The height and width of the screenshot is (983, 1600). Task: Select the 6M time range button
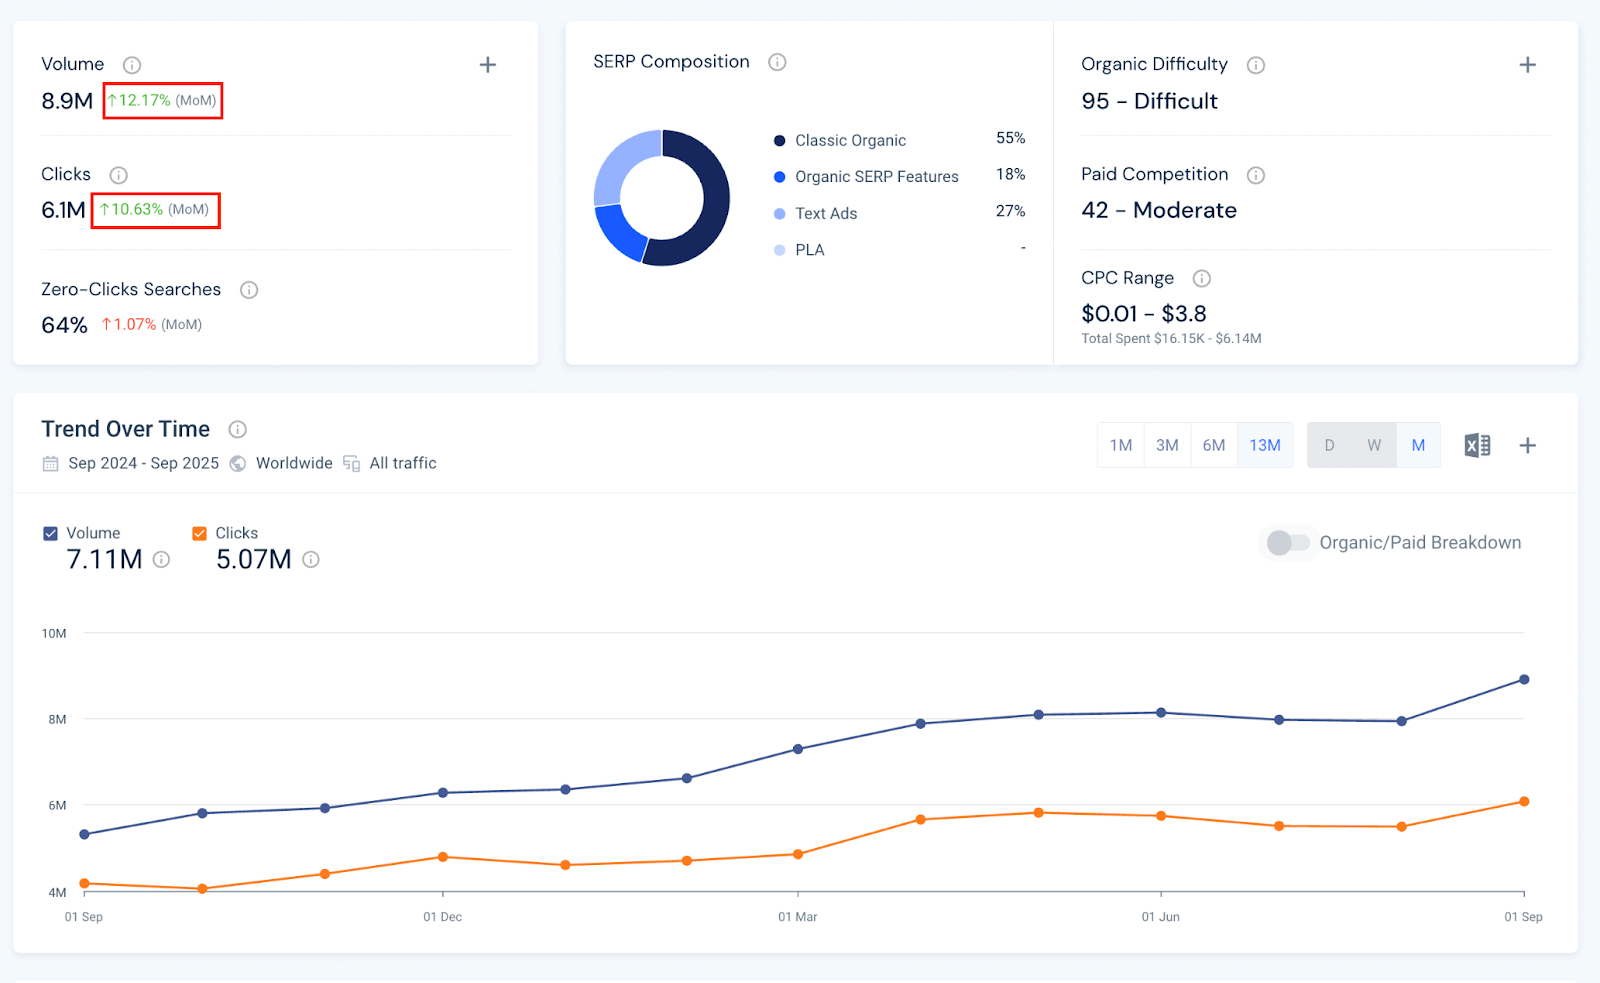tap(1214, 445)
